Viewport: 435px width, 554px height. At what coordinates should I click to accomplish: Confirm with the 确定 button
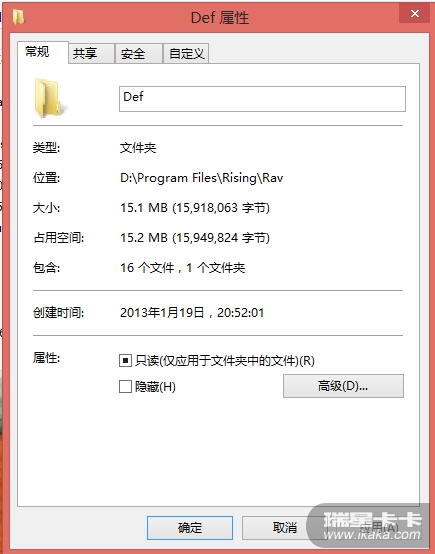click(190, 528)
